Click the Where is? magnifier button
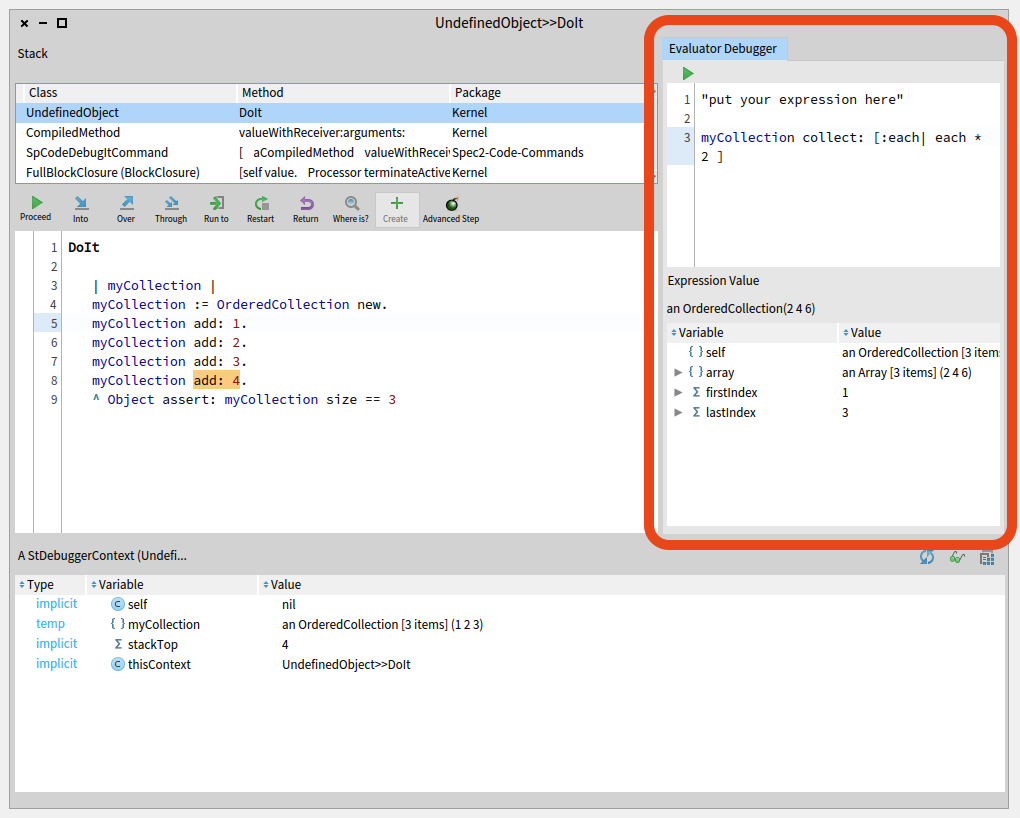1020x818 pixels. (x=351, y=208)
